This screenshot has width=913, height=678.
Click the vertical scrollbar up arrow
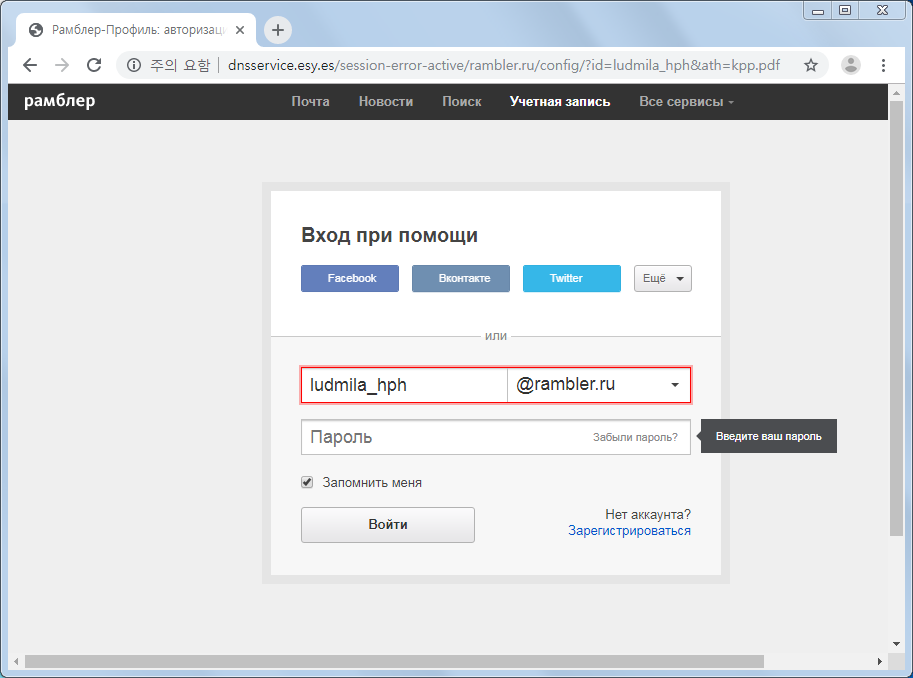[896, 93]
